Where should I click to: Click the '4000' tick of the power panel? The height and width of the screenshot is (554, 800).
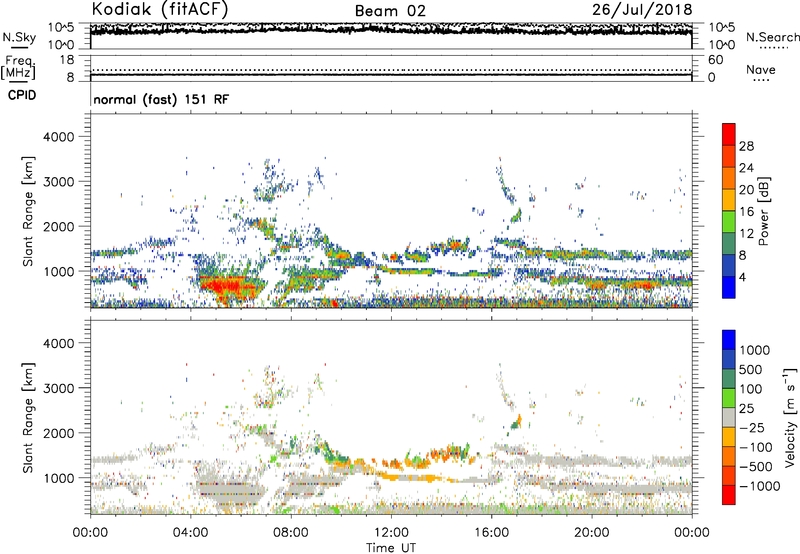pos(58,137)
